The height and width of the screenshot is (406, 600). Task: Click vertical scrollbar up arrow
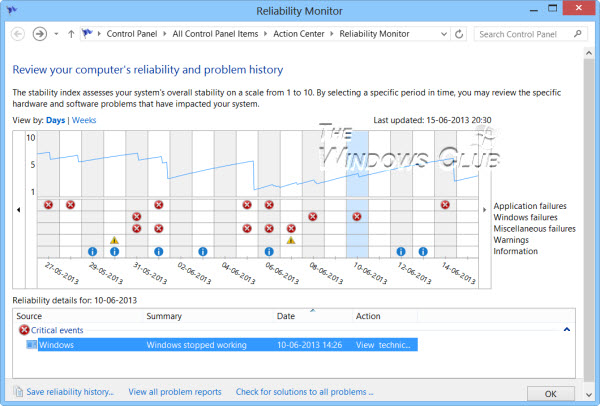[x=589, y=53]
